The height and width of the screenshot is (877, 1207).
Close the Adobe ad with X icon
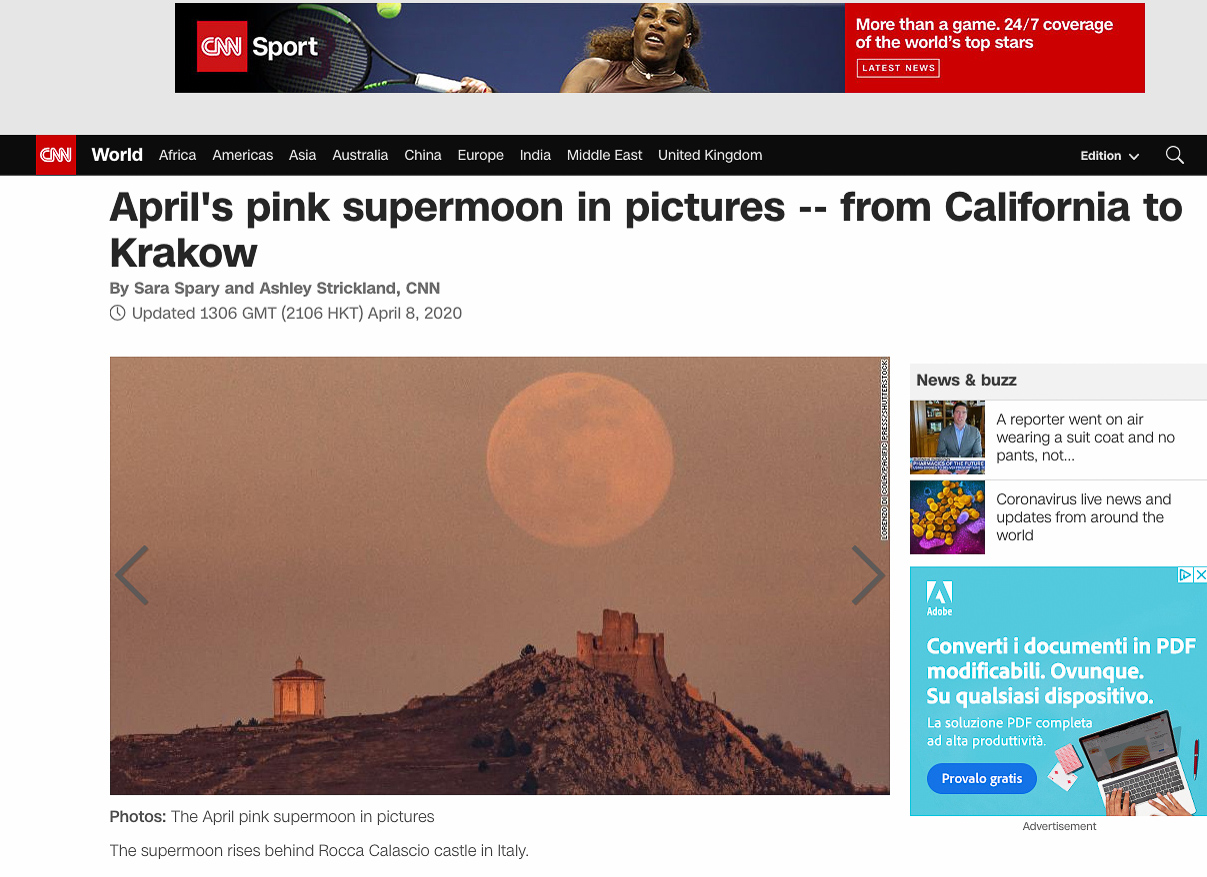tap(1201, 575)
